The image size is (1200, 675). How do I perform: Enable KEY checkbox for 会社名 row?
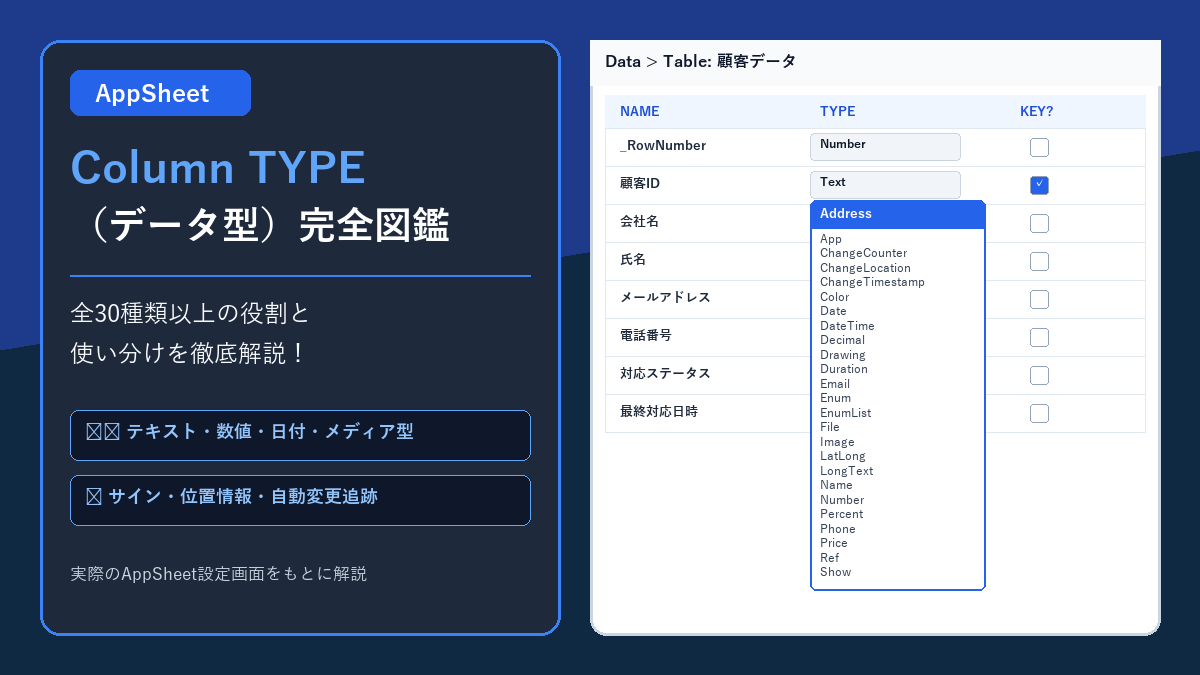click(x=1039, y=224)
